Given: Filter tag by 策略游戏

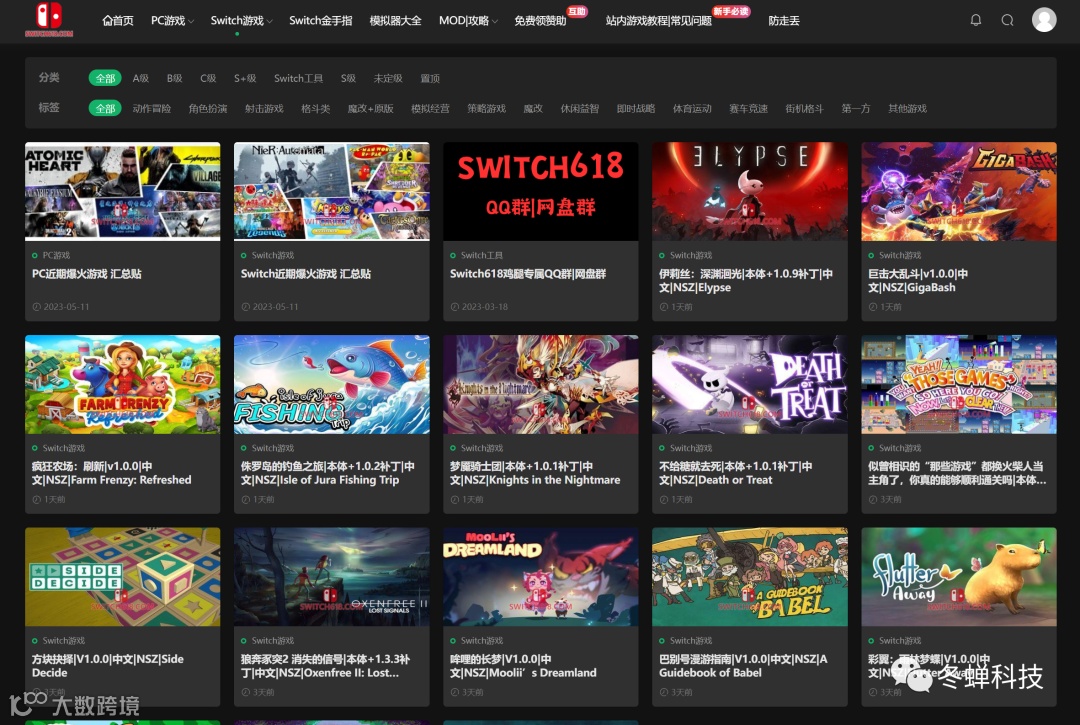Looking at the screenshot, I should pos(486,109).
